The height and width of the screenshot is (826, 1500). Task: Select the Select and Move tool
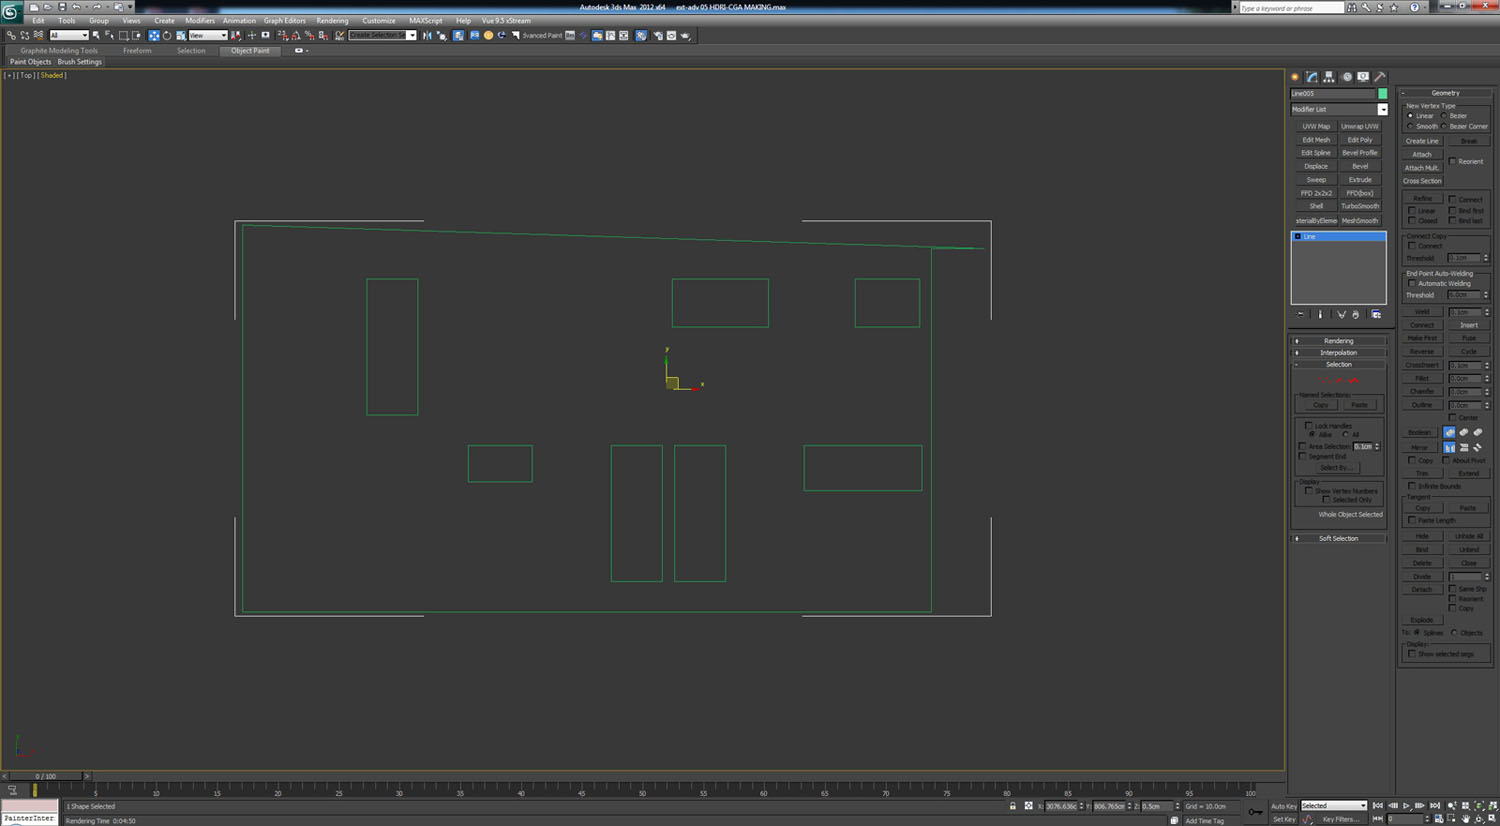coord(153,35)
